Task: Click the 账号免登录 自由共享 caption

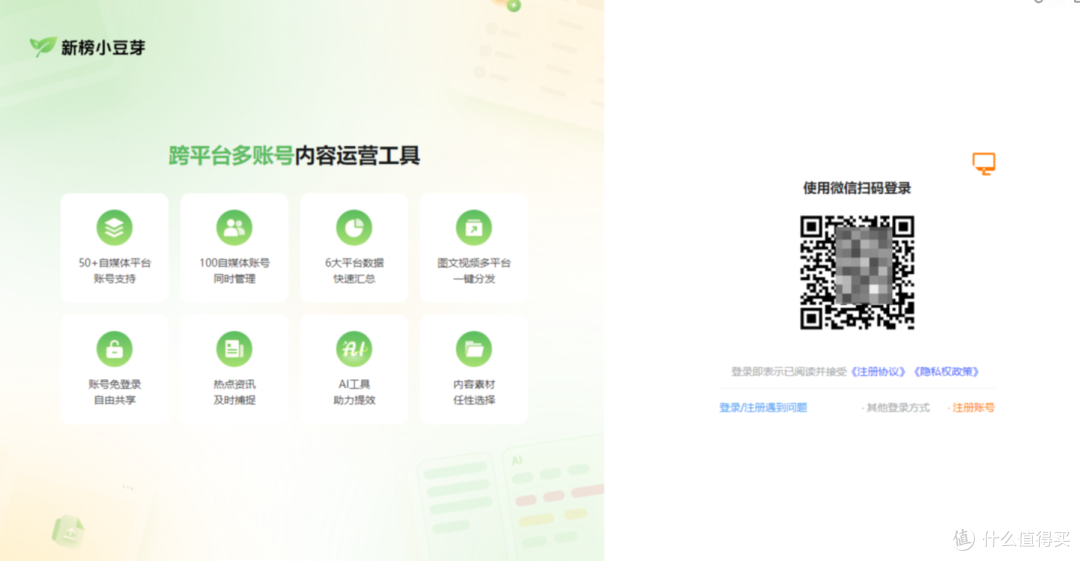Action: tap(114, 392)
